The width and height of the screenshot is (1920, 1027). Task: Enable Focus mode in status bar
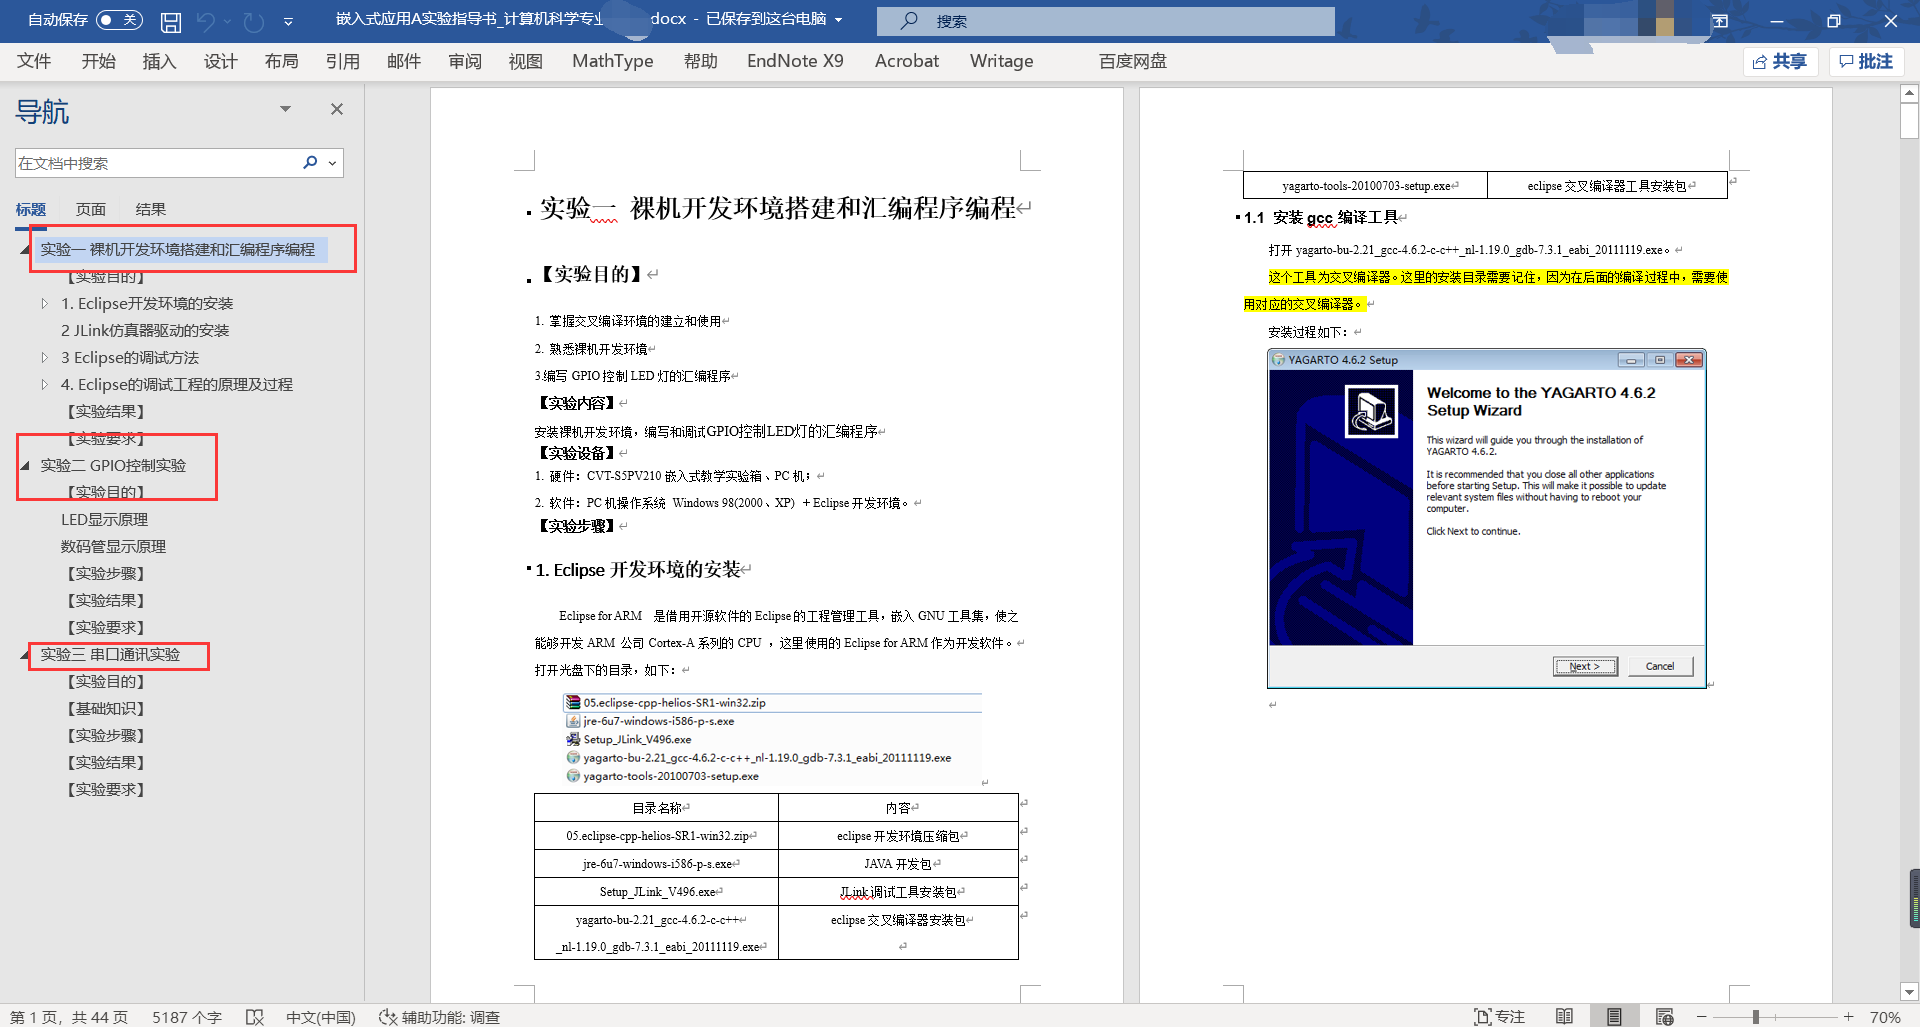1499,1017
